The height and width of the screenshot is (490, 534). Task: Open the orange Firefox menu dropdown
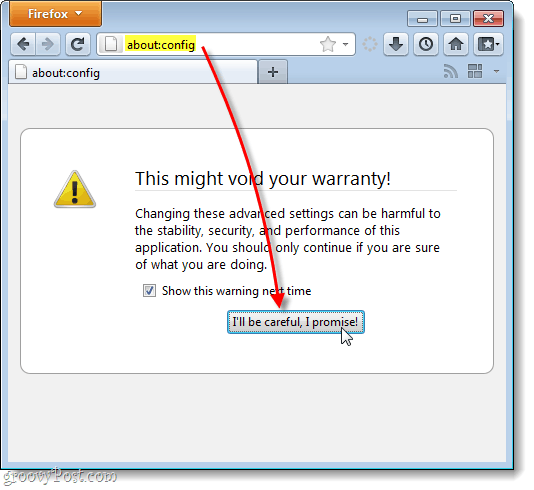click(55, 14)
